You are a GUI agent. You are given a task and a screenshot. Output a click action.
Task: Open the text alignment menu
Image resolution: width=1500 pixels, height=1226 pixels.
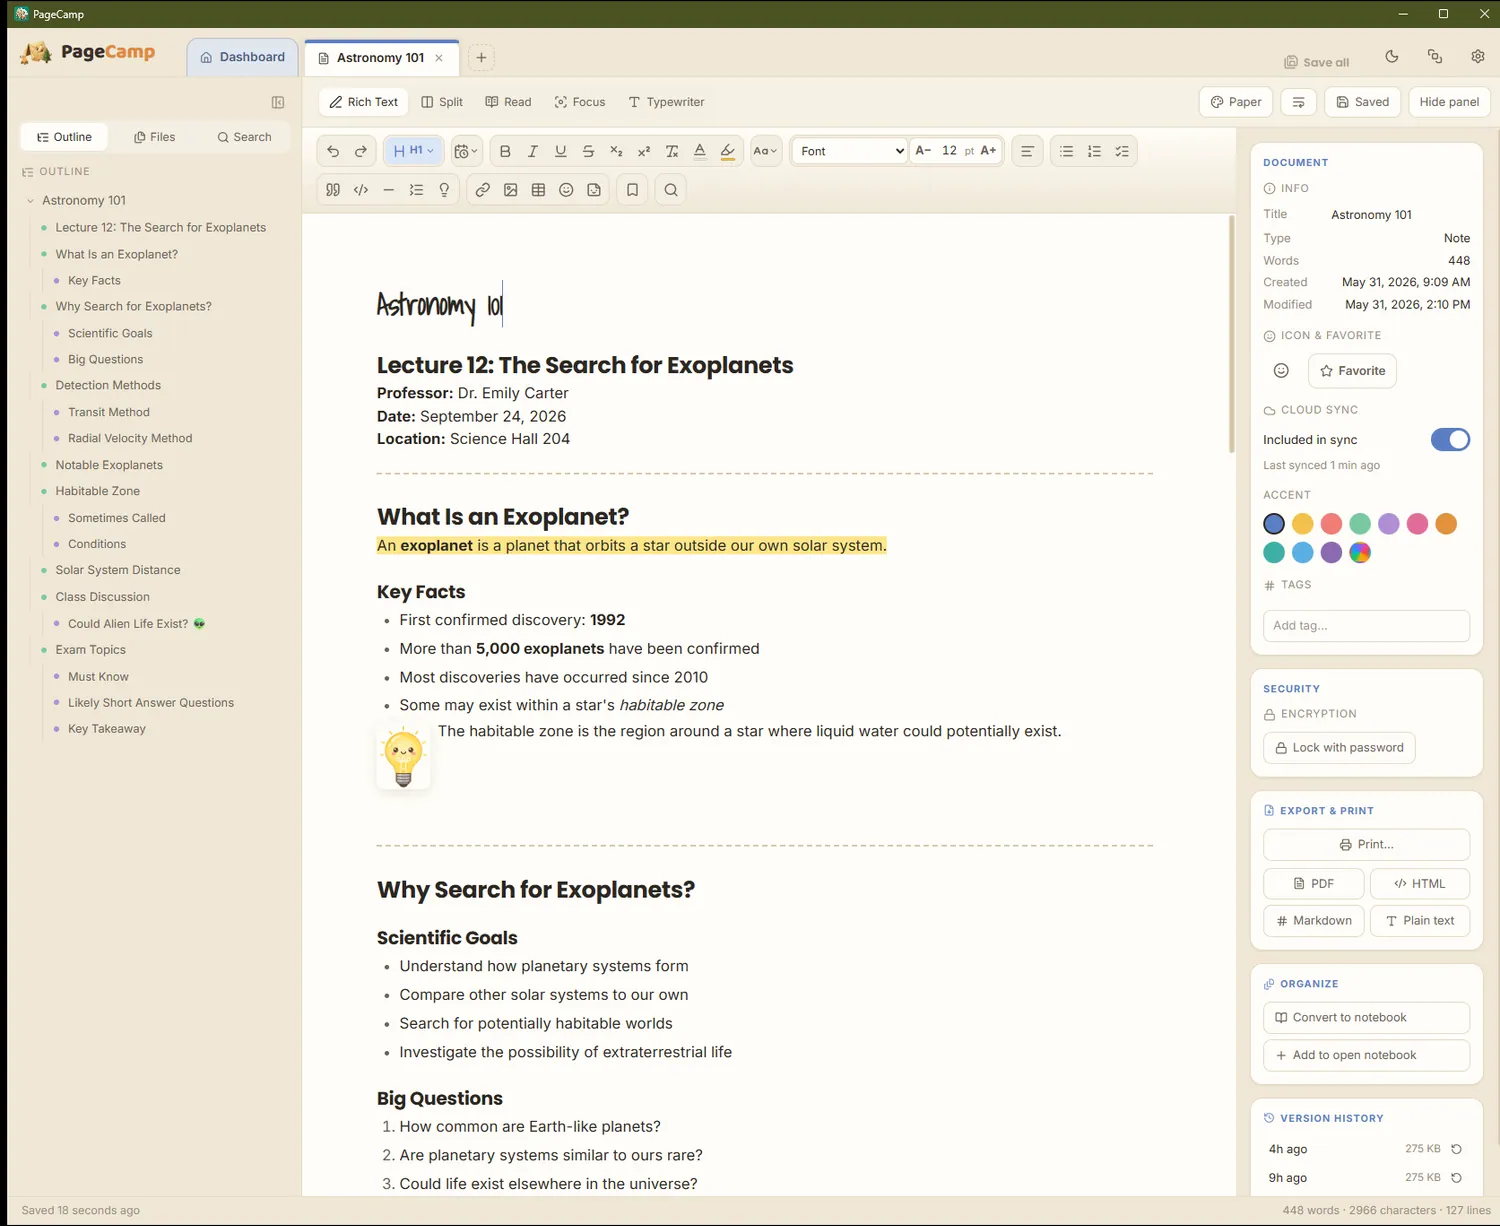coord(1027,151)
